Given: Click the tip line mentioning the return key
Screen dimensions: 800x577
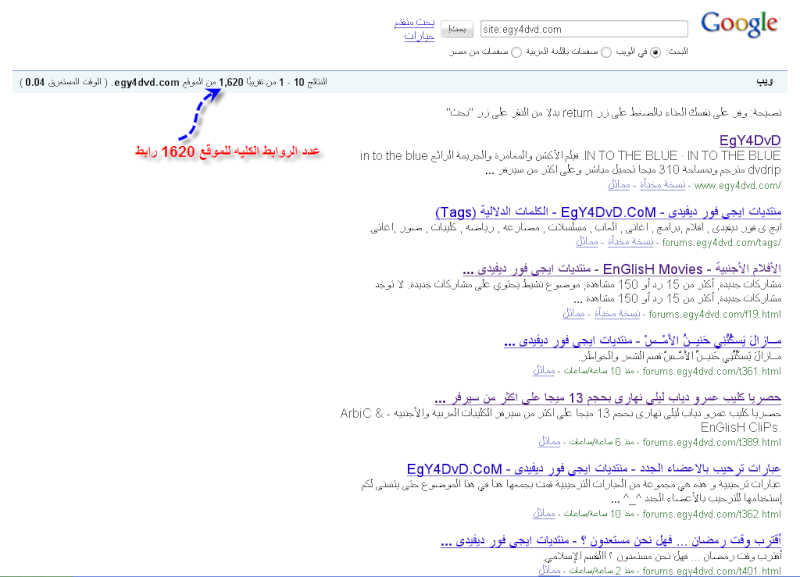Looking at the screenshot, I should tap(614, 112).
